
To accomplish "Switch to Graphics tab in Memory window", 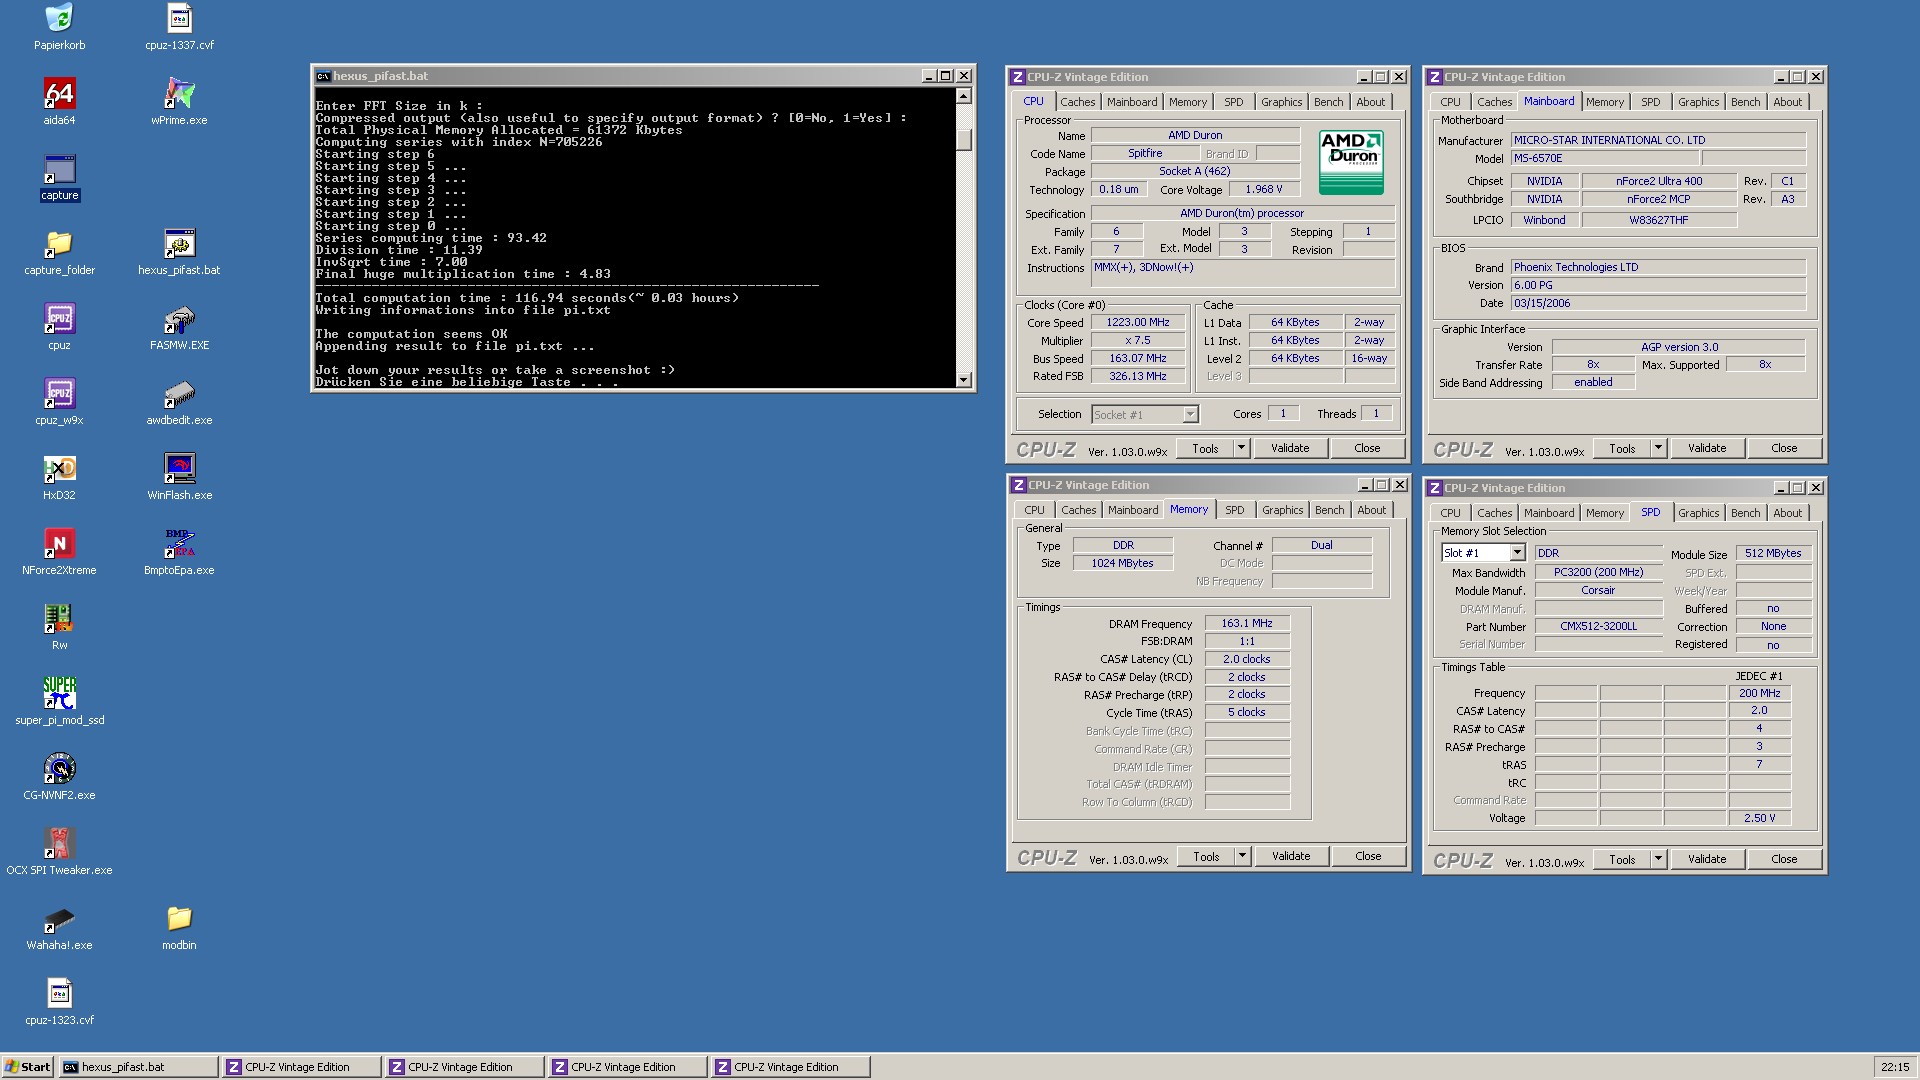I will 1282,510.
